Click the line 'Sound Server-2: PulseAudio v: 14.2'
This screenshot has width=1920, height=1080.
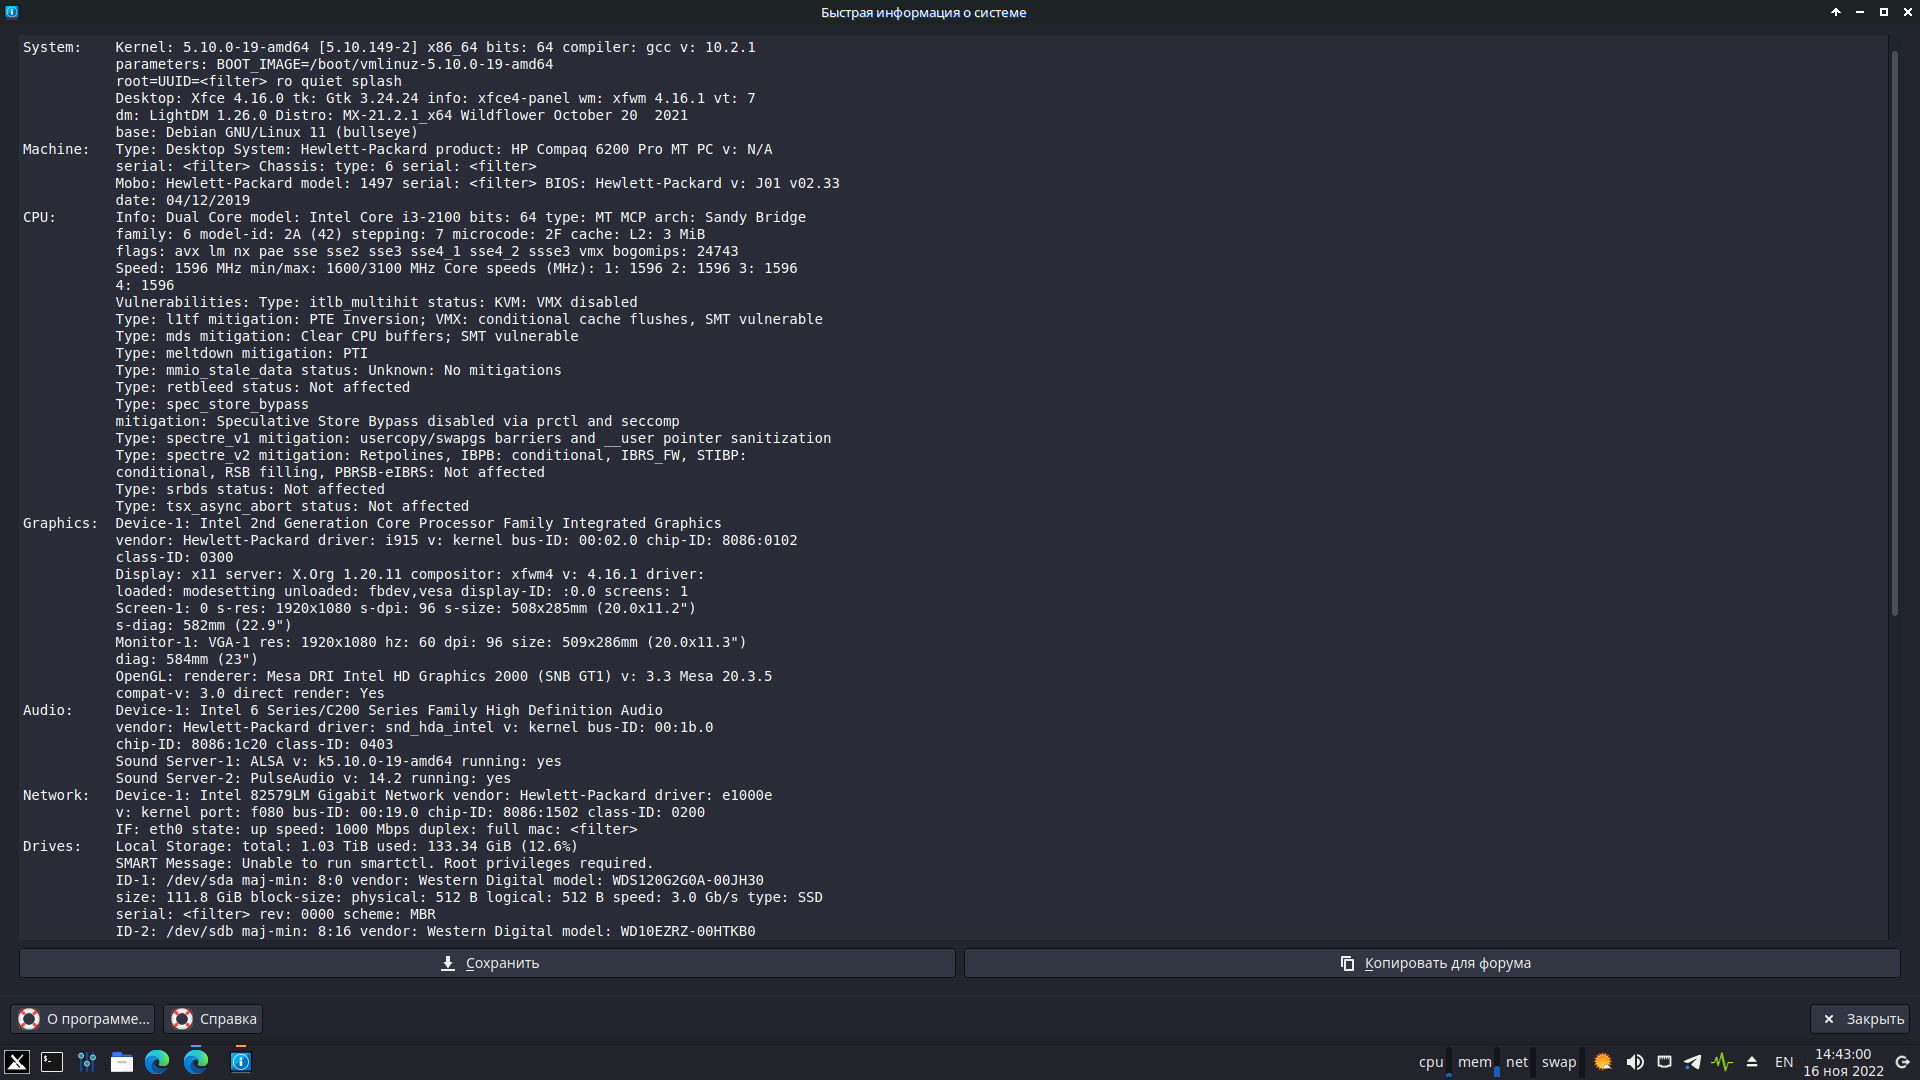pos(313,778)
